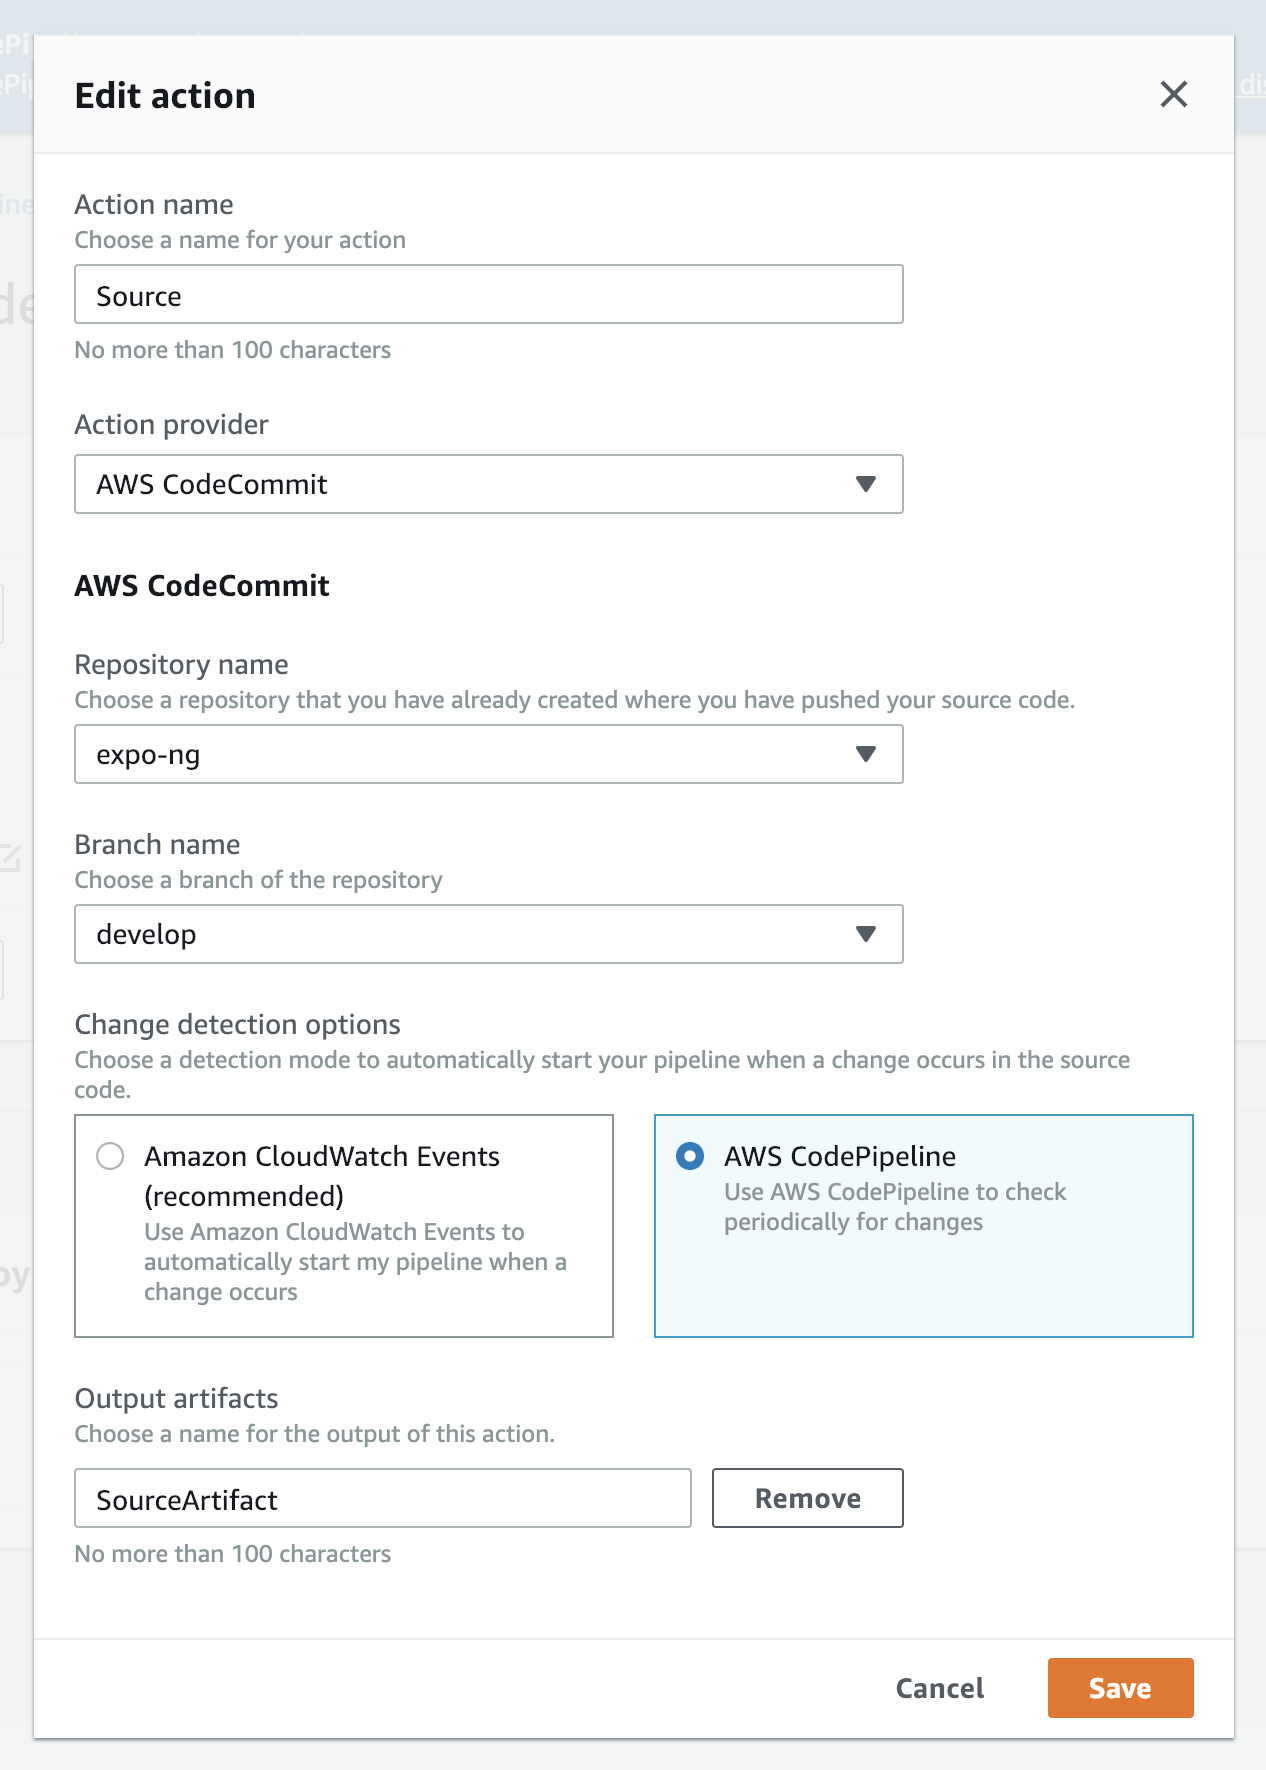
Task: Select the AWS CodePipeline radio button
Action: [689, 1157]
